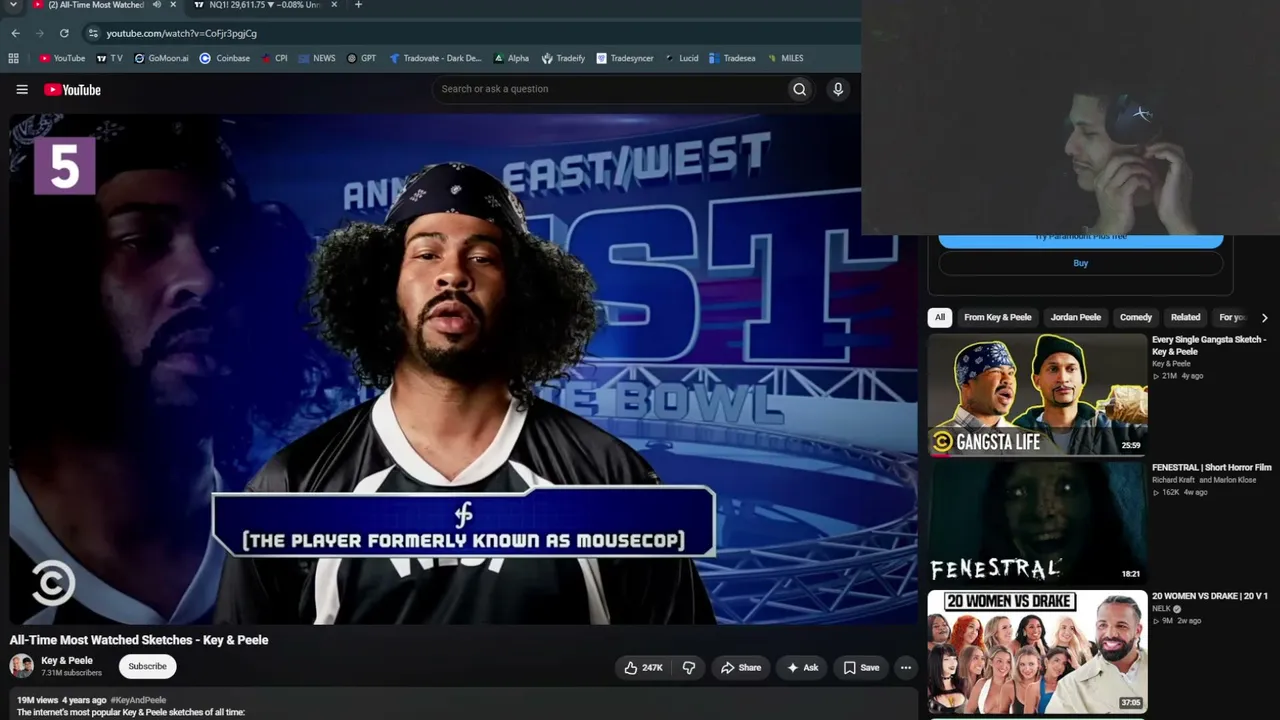The width and height of the screenshot is (1280, 720).
Task: Reload the YouTube page
Action: coord(64,33)
